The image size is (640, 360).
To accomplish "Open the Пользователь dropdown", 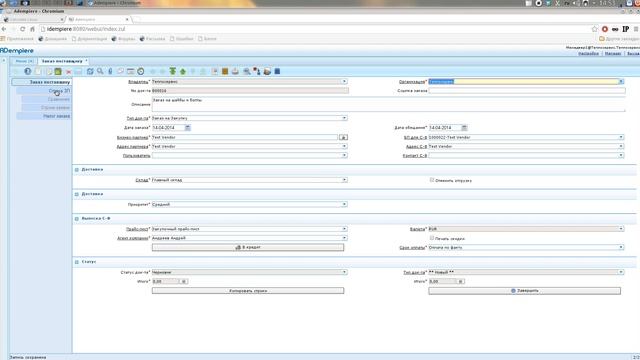I will pos(344,155).
